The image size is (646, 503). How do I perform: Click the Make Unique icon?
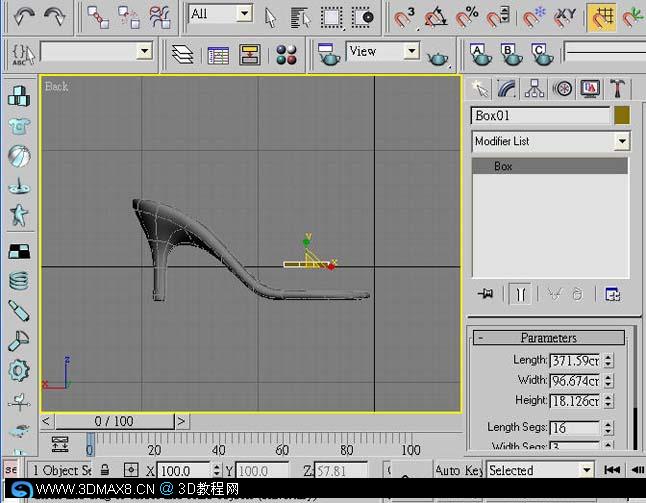pyautogui.click(x=555, y=294)
